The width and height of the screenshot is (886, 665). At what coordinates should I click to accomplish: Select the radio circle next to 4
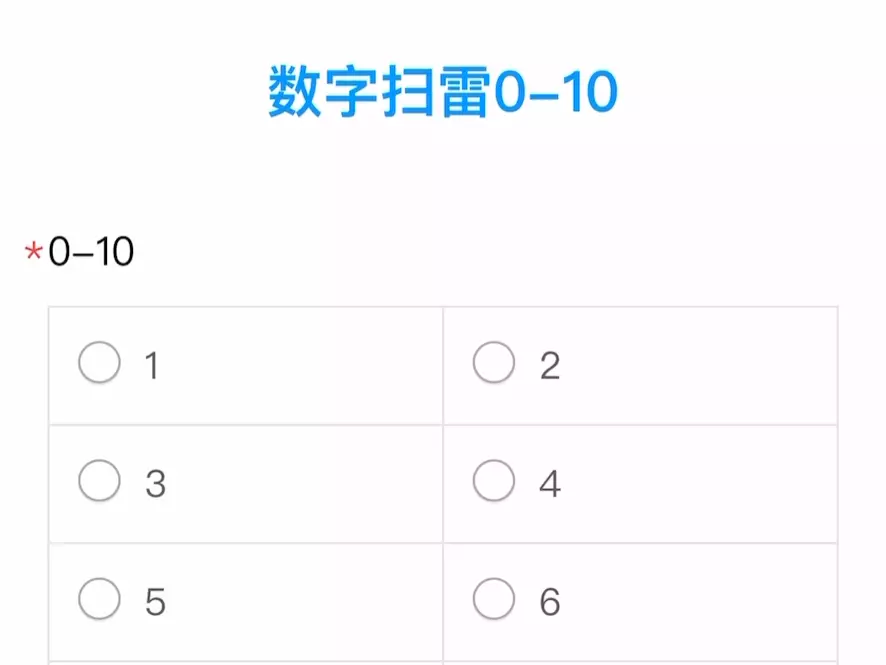(x=493, y=481)
